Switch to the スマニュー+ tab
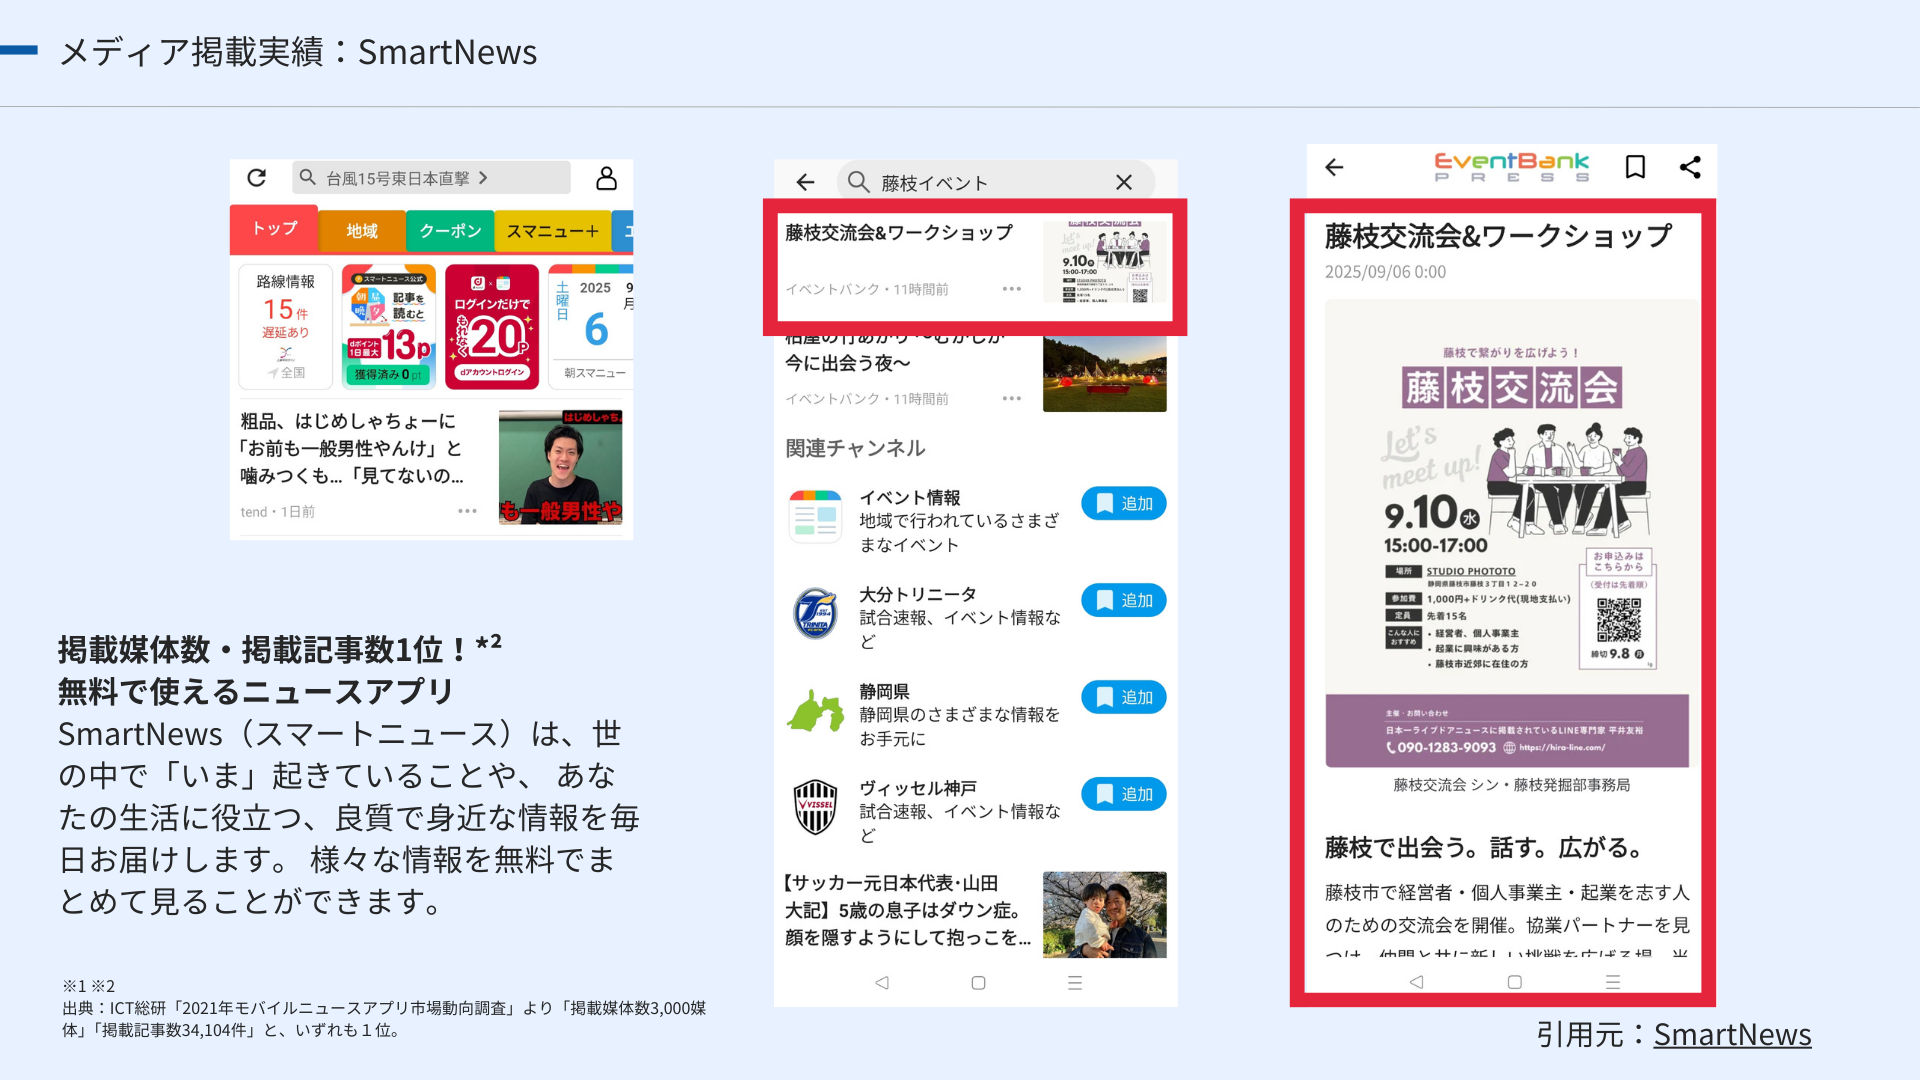Viewport: 1920px width, 1080px height. coord(552,231)
